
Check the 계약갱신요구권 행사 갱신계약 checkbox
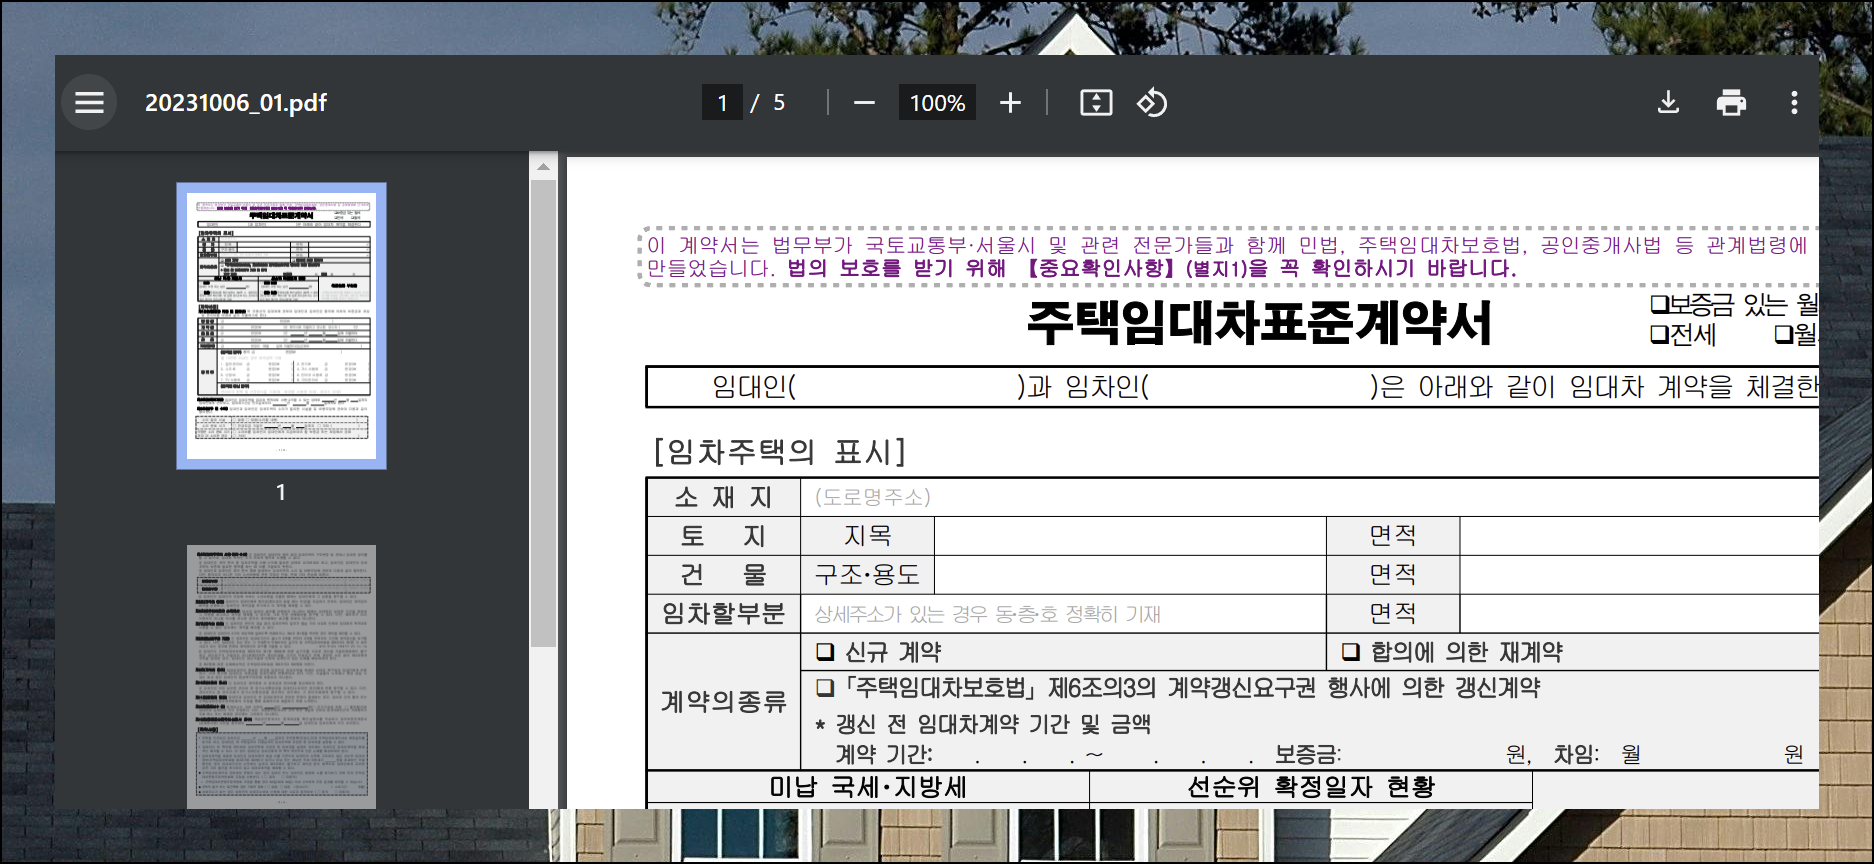click(825, 688)
